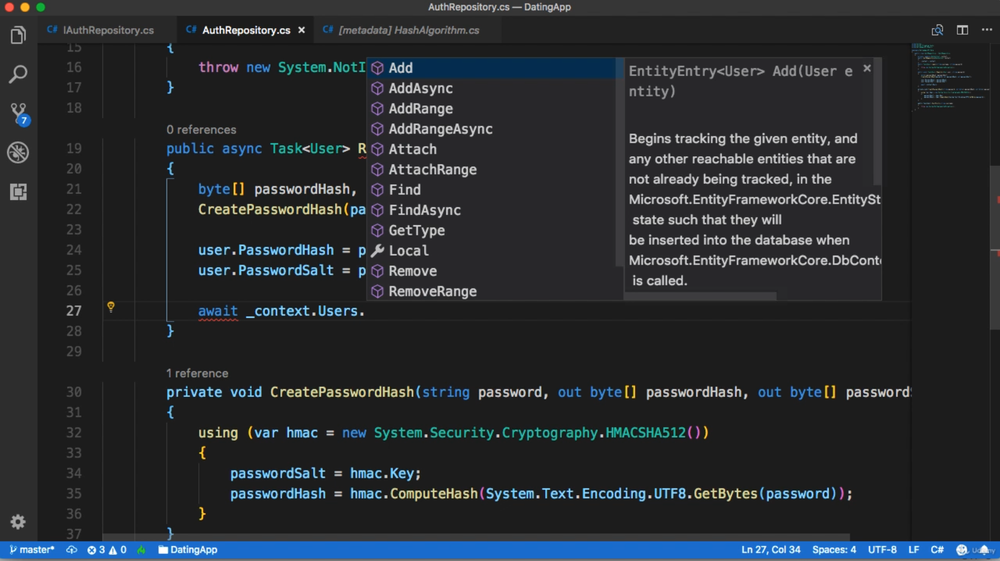Click the master branch in status bar
1000x561 pixels.
click(32, 550)
